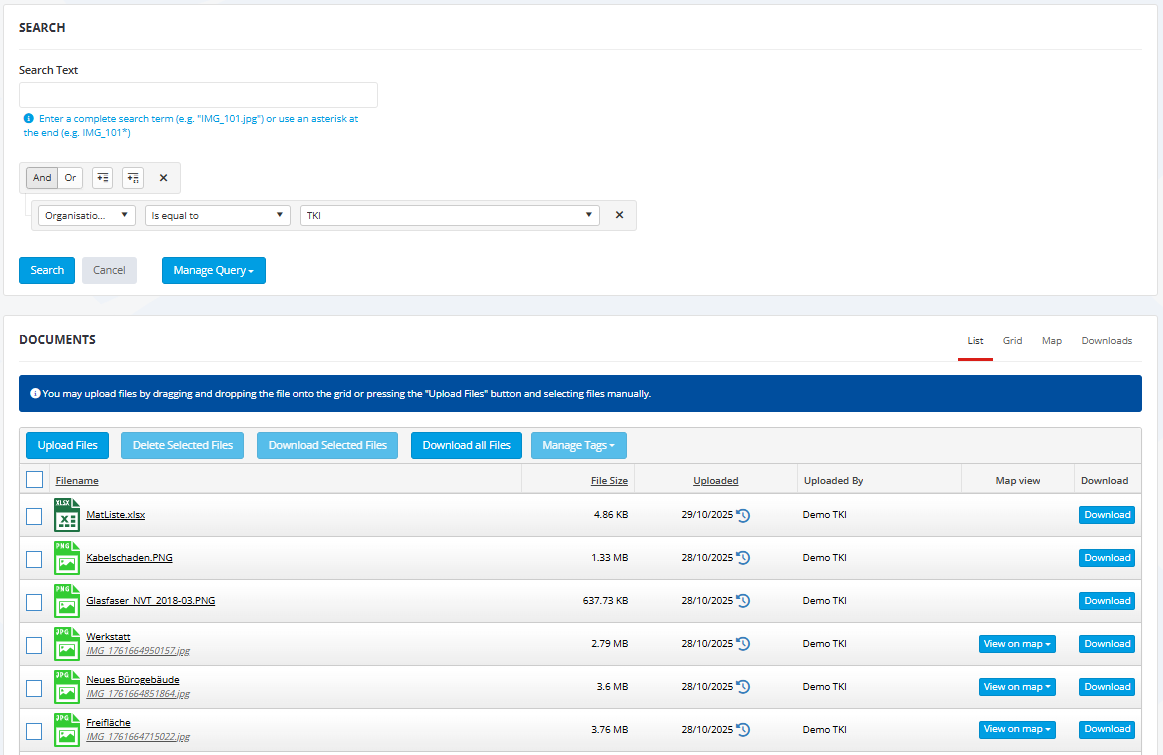Tick the checkbox for MatListe.xlsx
1163x755 pixels.
34,516
